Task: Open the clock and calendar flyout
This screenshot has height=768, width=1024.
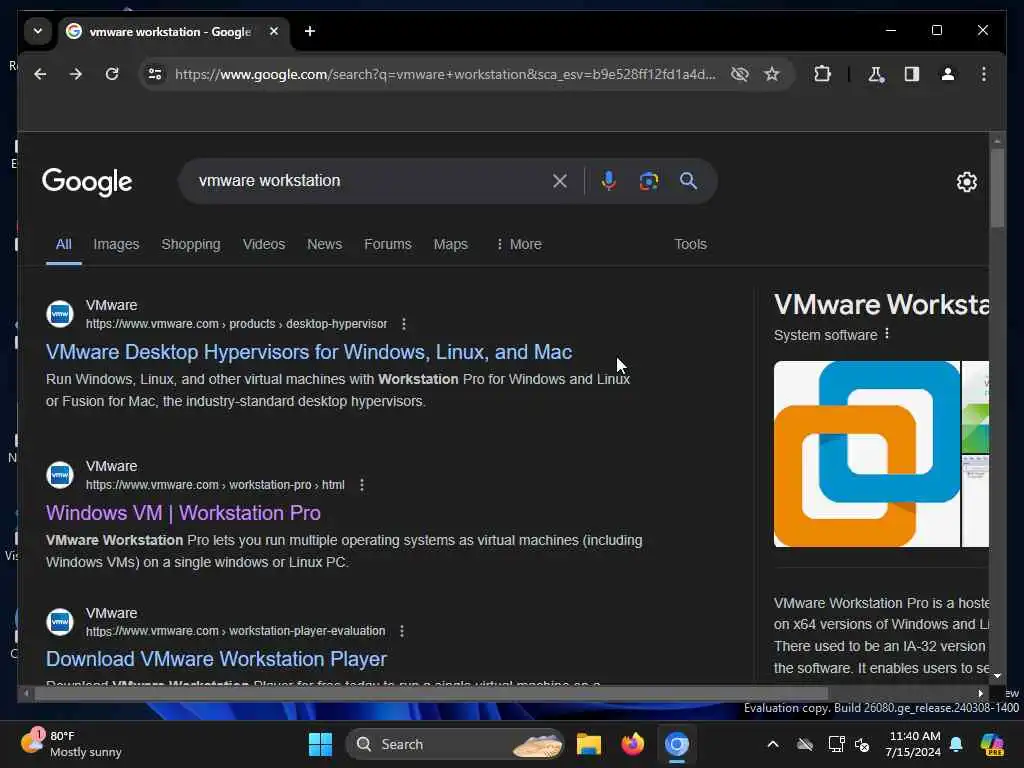Action: pyautogui.click(x=913, y=744)
